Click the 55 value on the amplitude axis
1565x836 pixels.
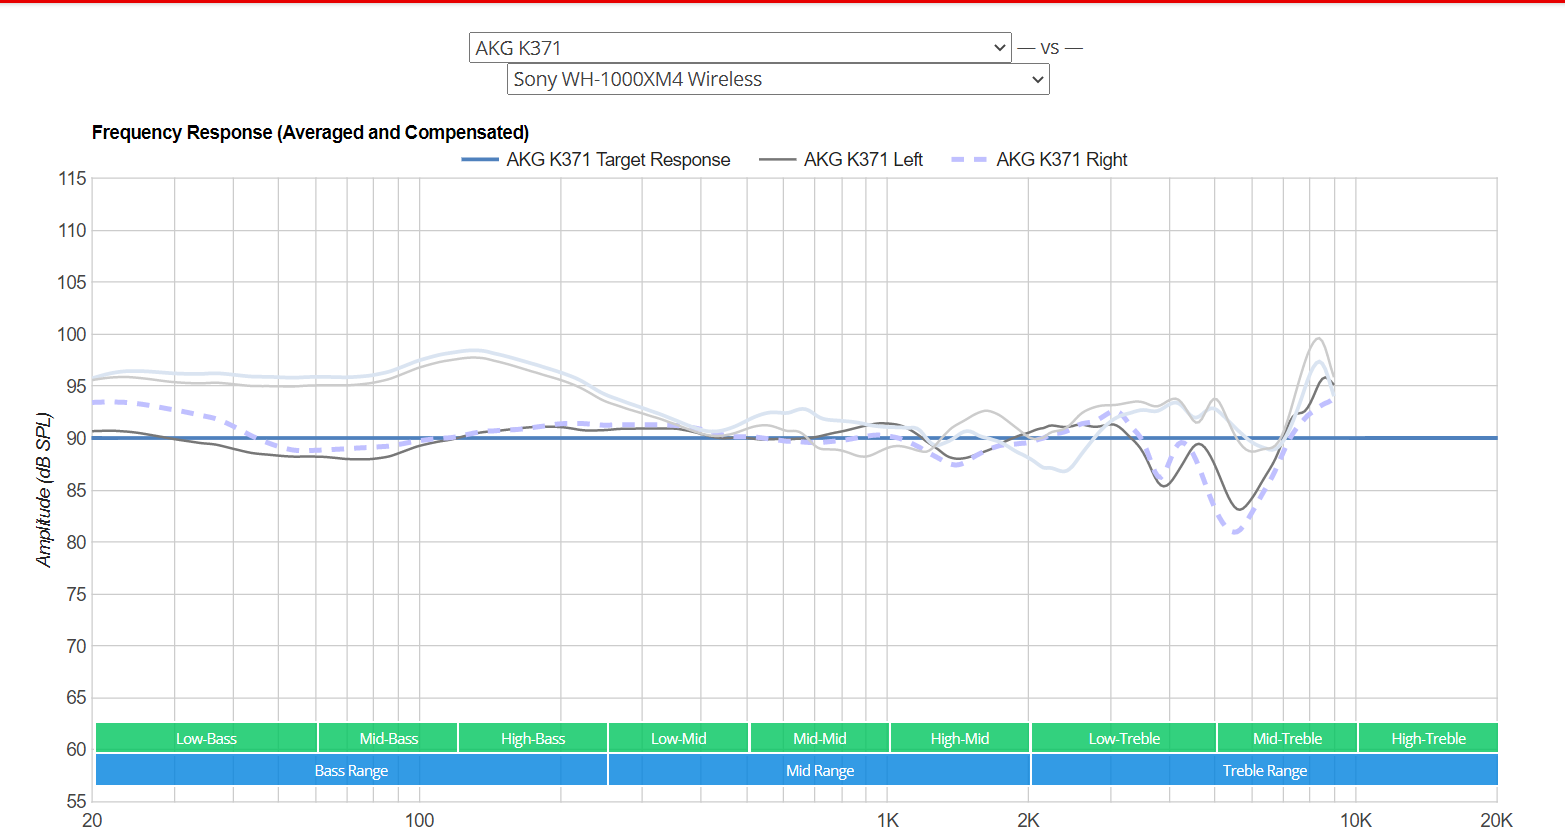coord(76,801)
